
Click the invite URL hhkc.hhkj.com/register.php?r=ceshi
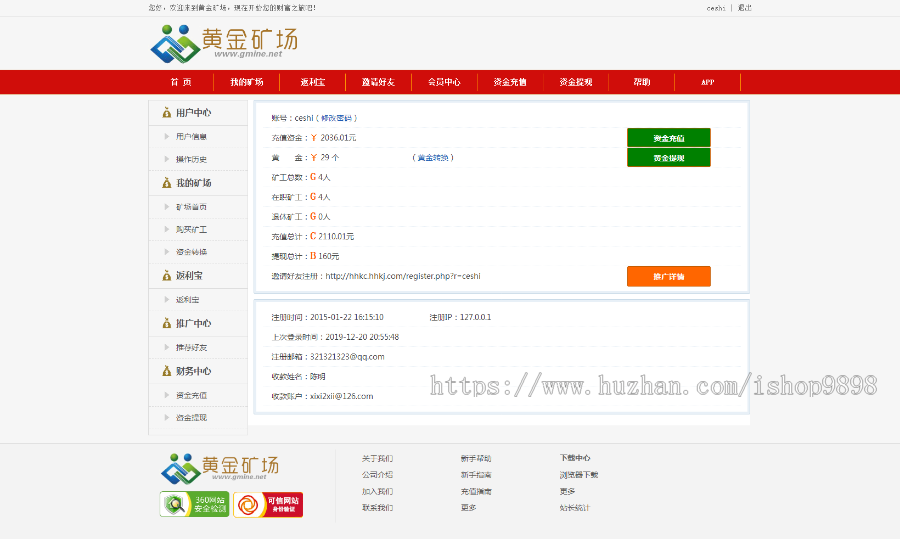point(403,276)
